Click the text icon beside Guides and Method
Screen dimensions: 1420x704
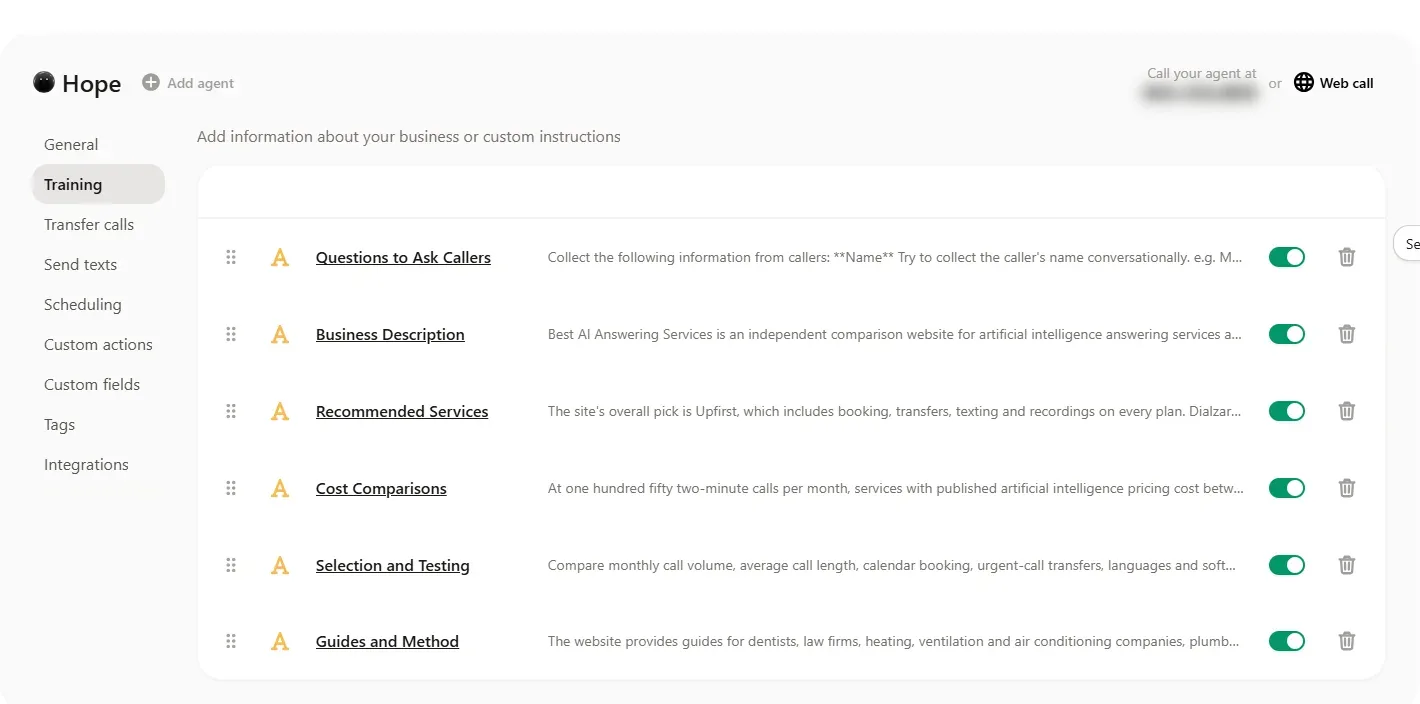[280, 642]
